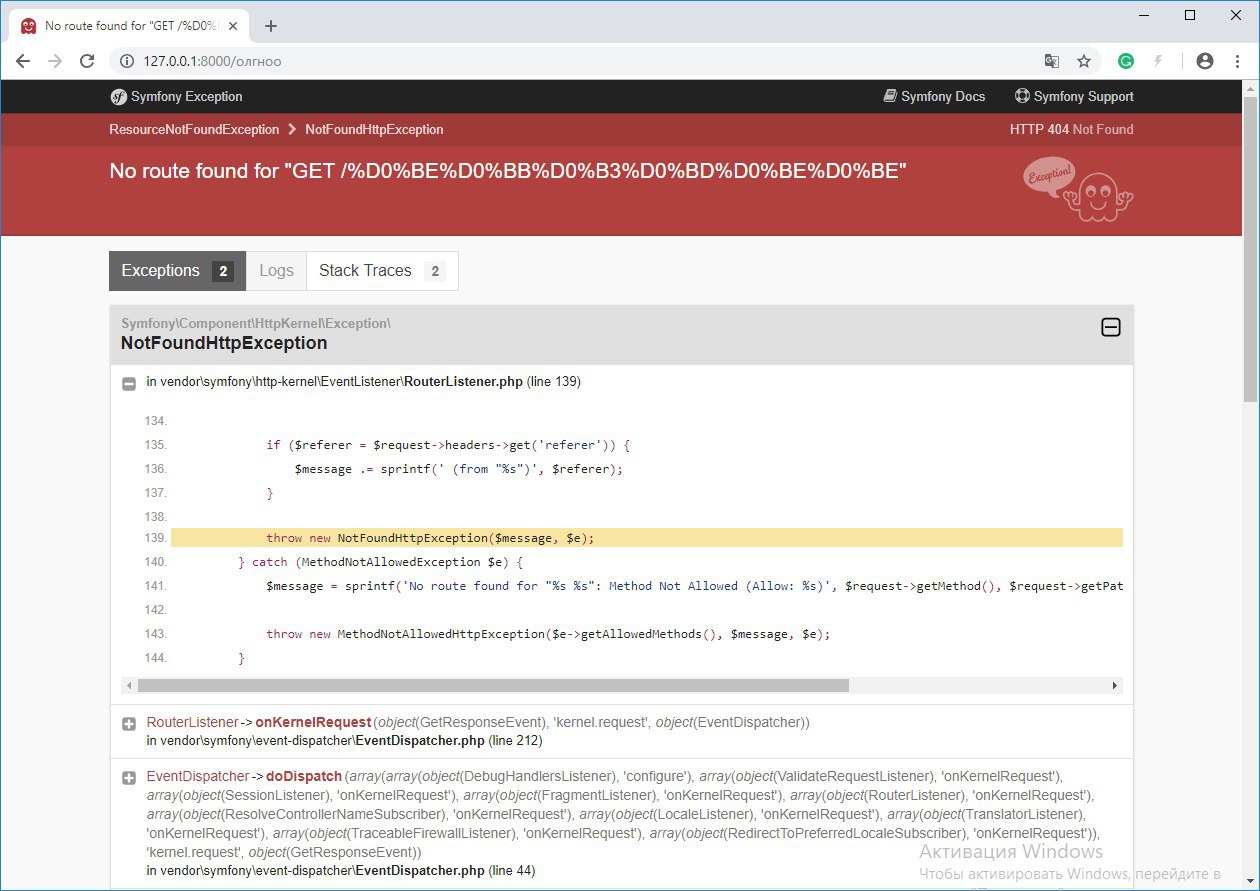Click line 135 referer if statement code
Screen dimensions: 1260x891
coord(447,445)
